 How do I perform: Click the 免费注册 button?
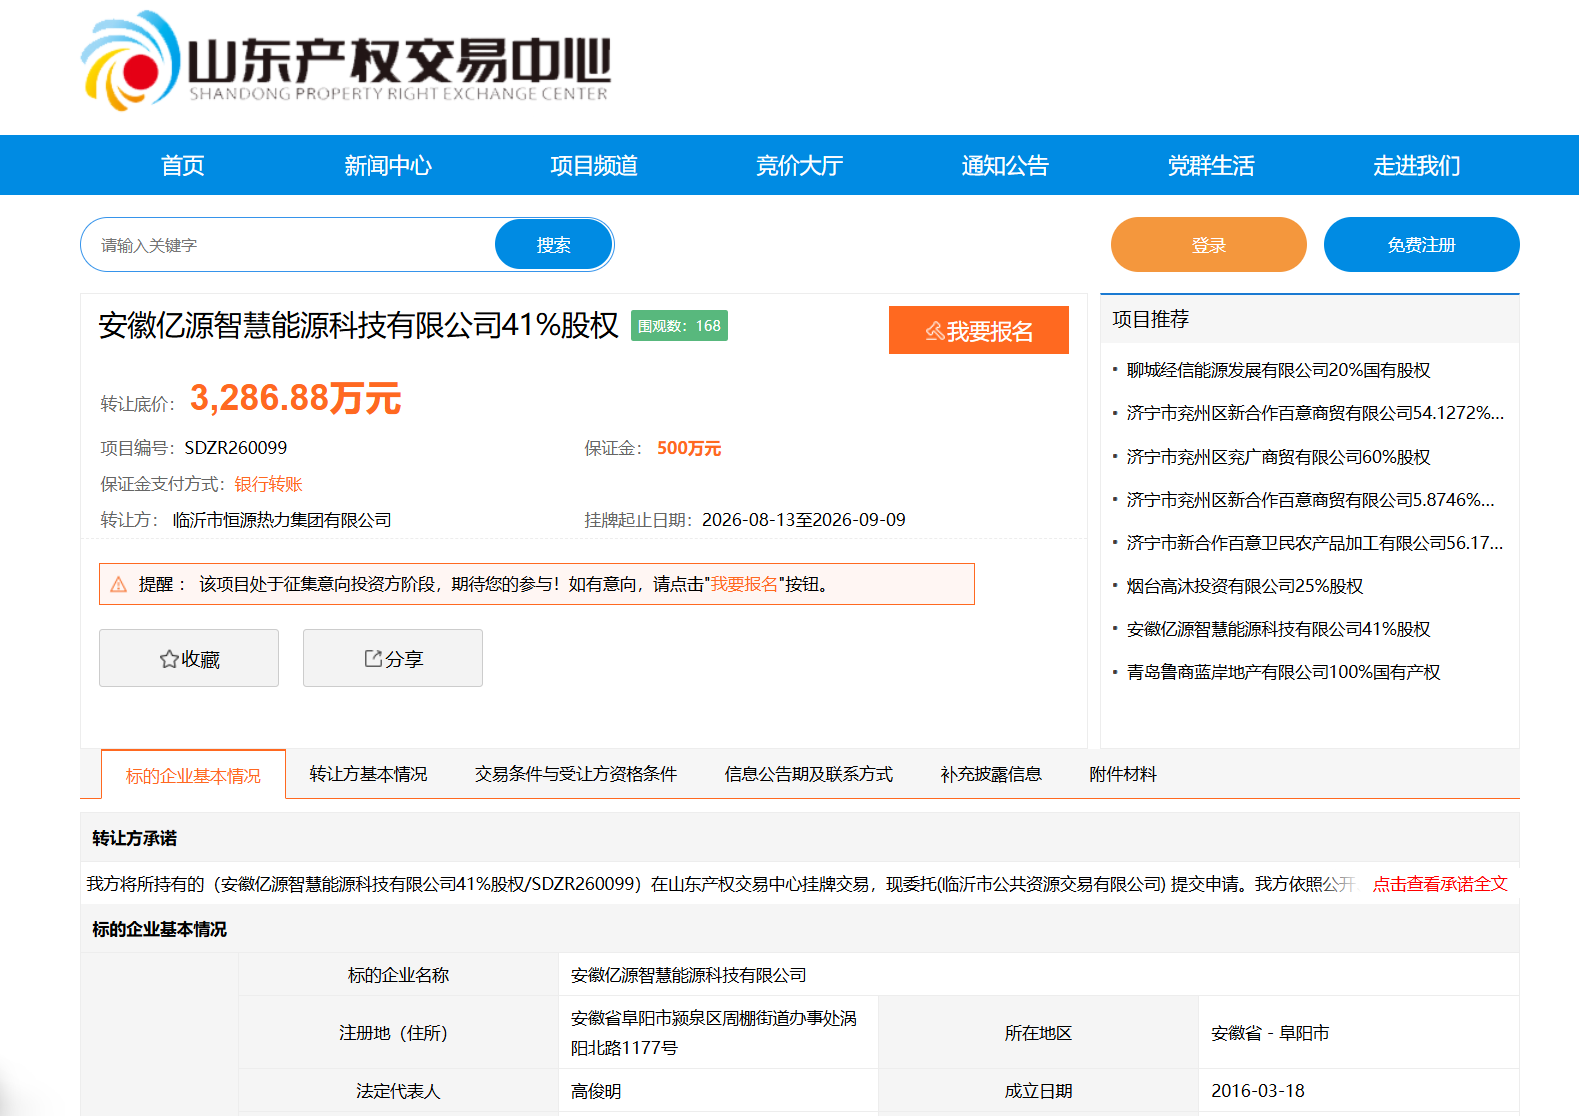pyautogui.click(x=1422, y=245)
